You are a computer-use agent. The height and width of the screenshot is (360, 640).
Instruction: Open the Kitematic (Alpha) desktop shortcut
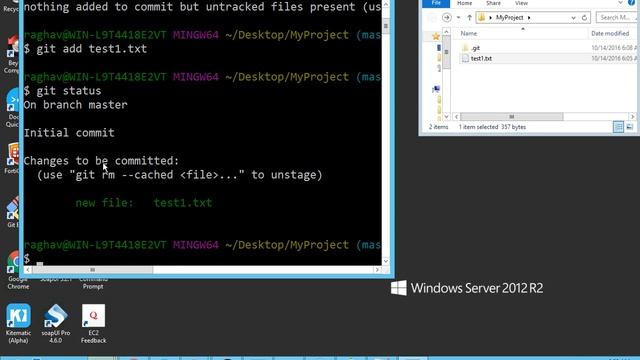(x=18, y=323)
